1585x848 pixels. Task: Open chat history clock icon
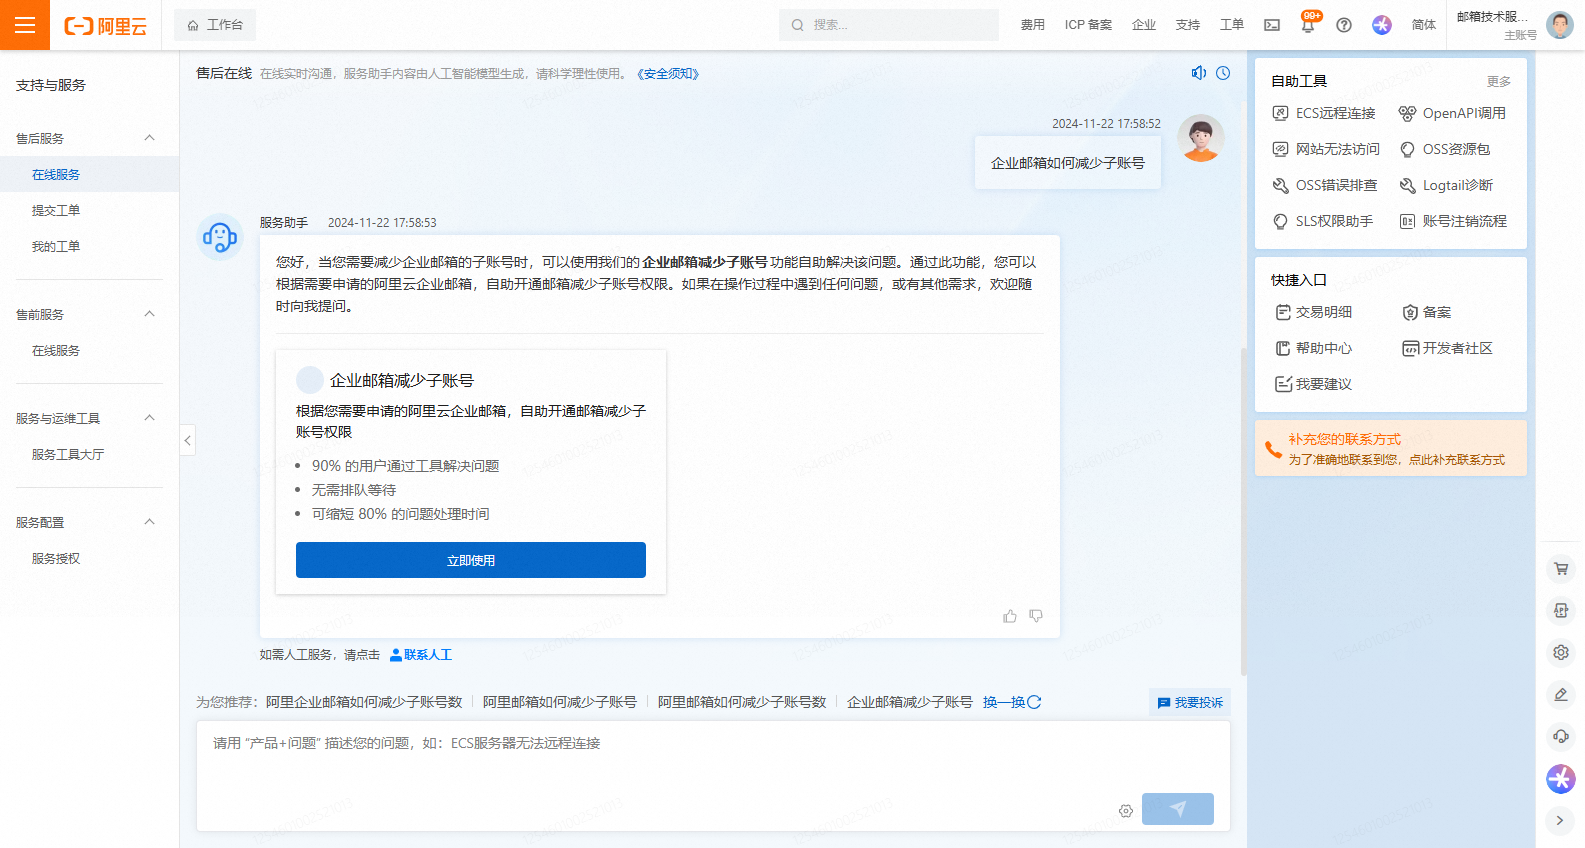coord(1223,73)
